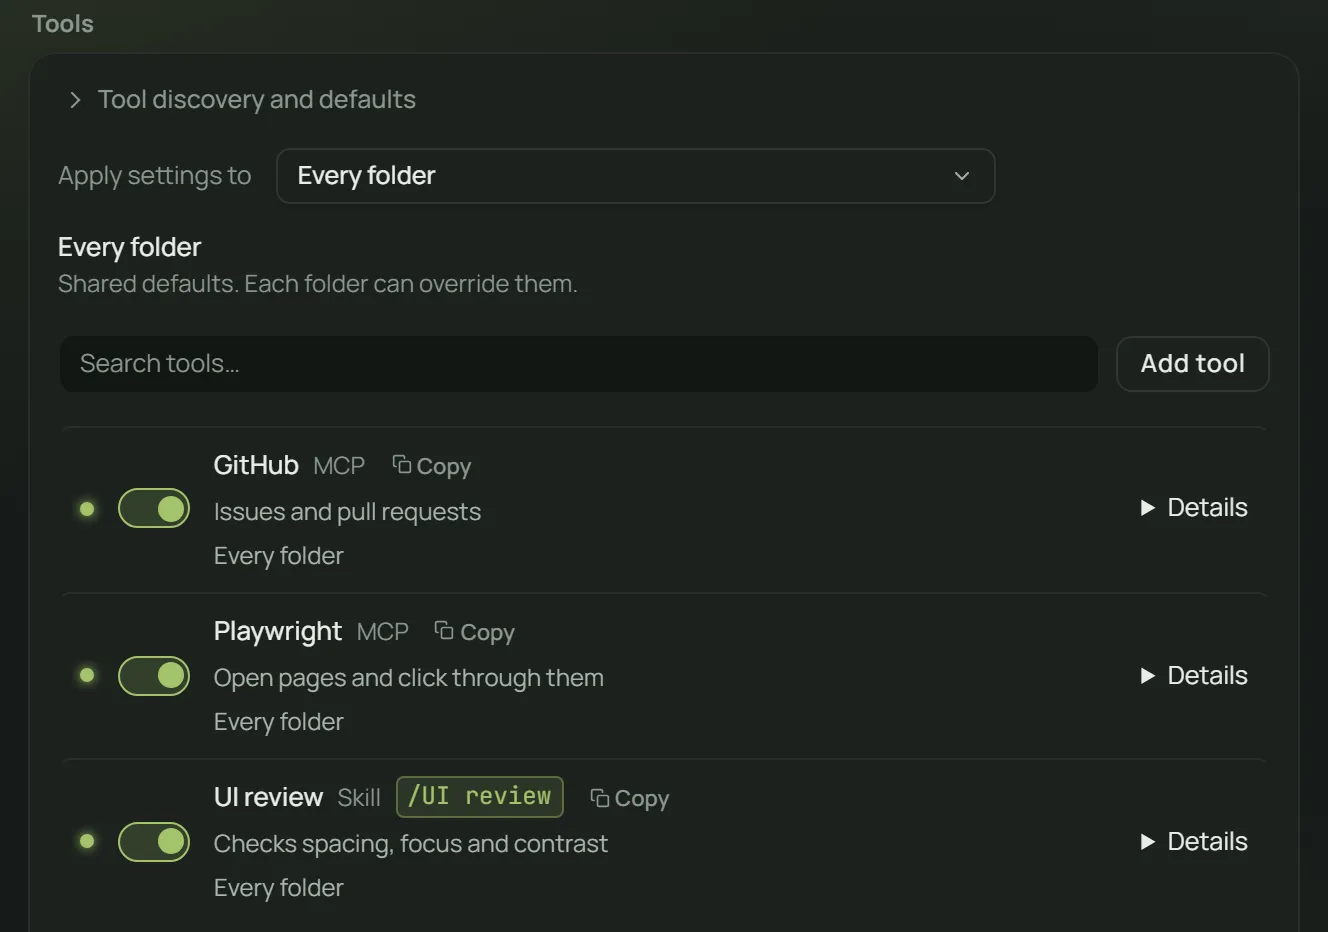Click the MCP label next to Playwright

tap(383, 632)
